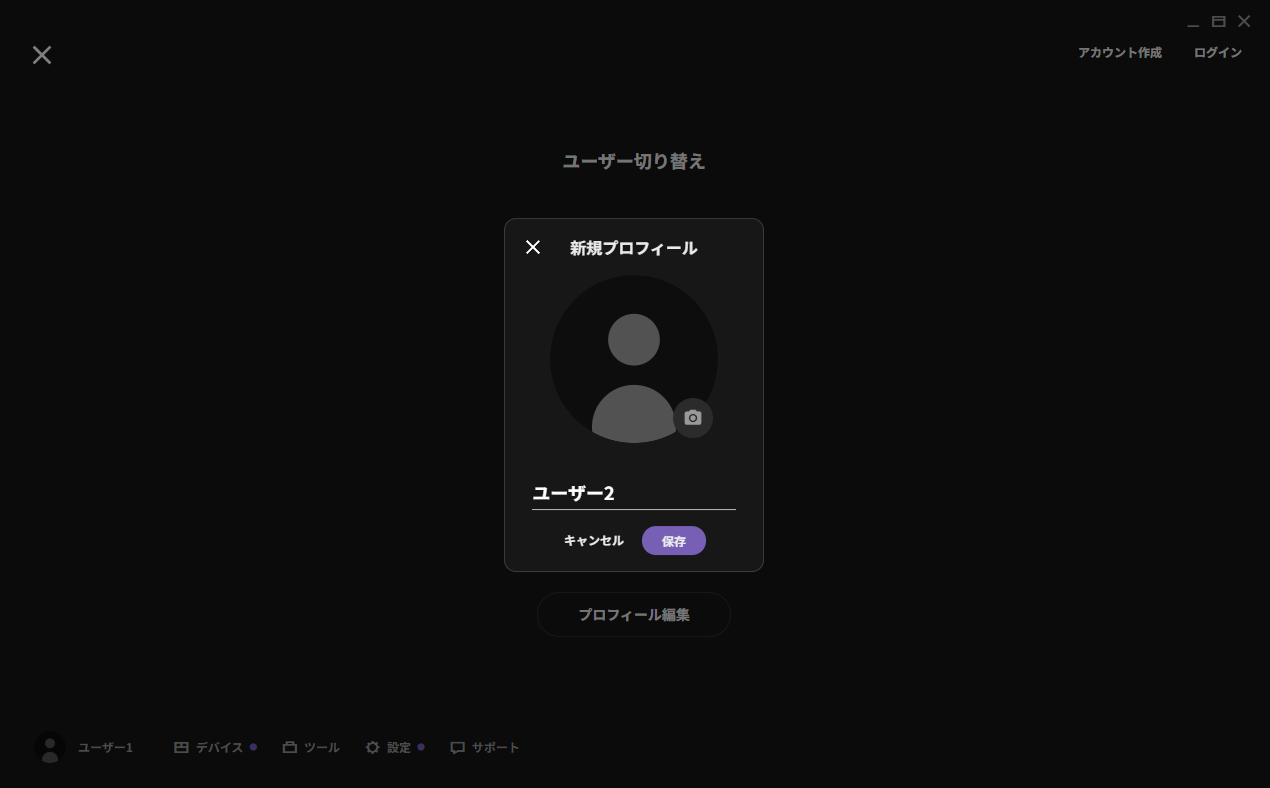Click the camera icon on the avatar
The image size is (1270, 788).
click(x=693, y=418)
